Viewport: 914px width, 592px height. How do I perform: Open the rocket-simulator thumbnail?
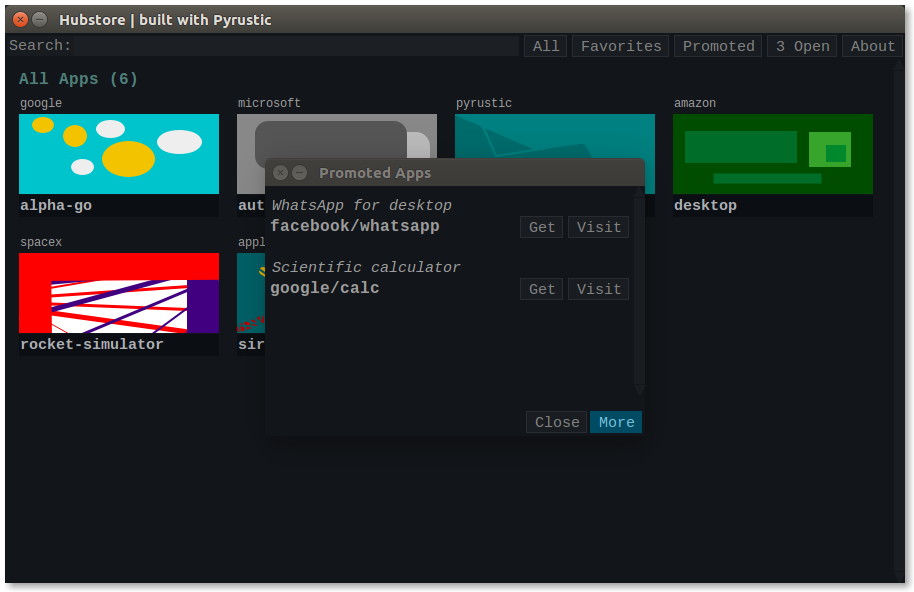(x=119, y=293)
